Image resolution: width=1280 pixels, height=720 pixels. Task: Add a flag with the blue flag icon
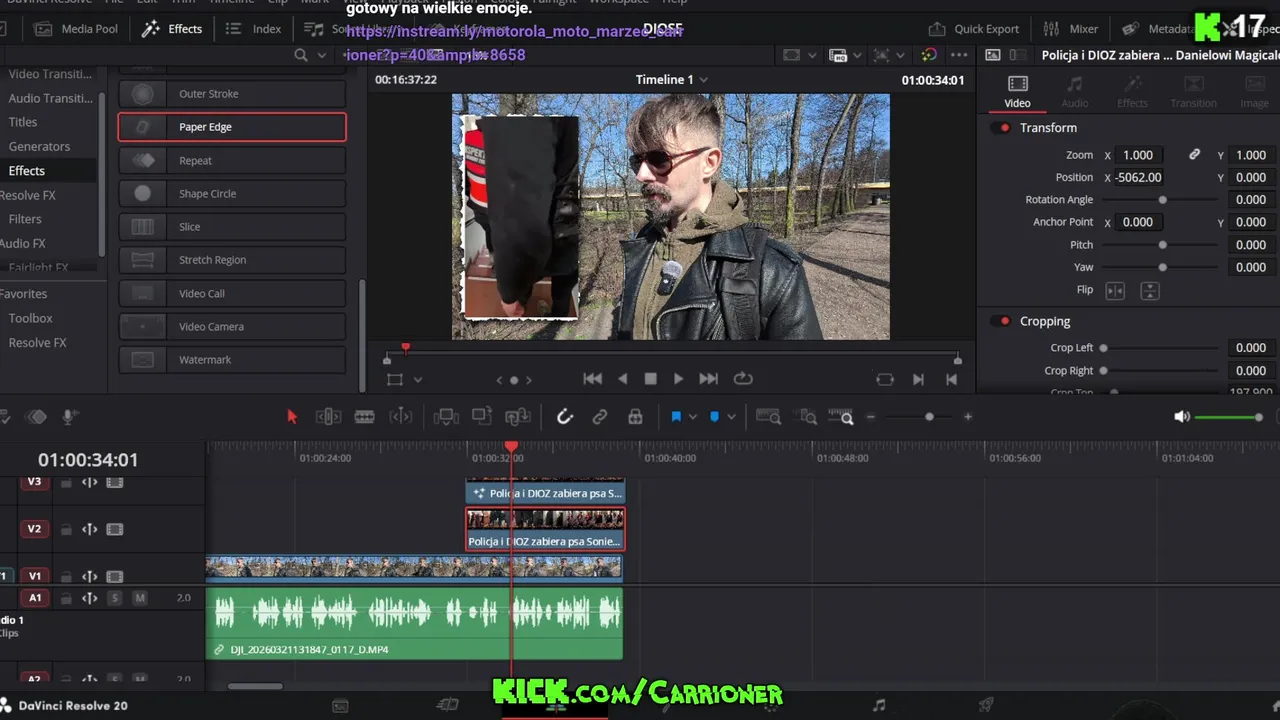[676, 417]
